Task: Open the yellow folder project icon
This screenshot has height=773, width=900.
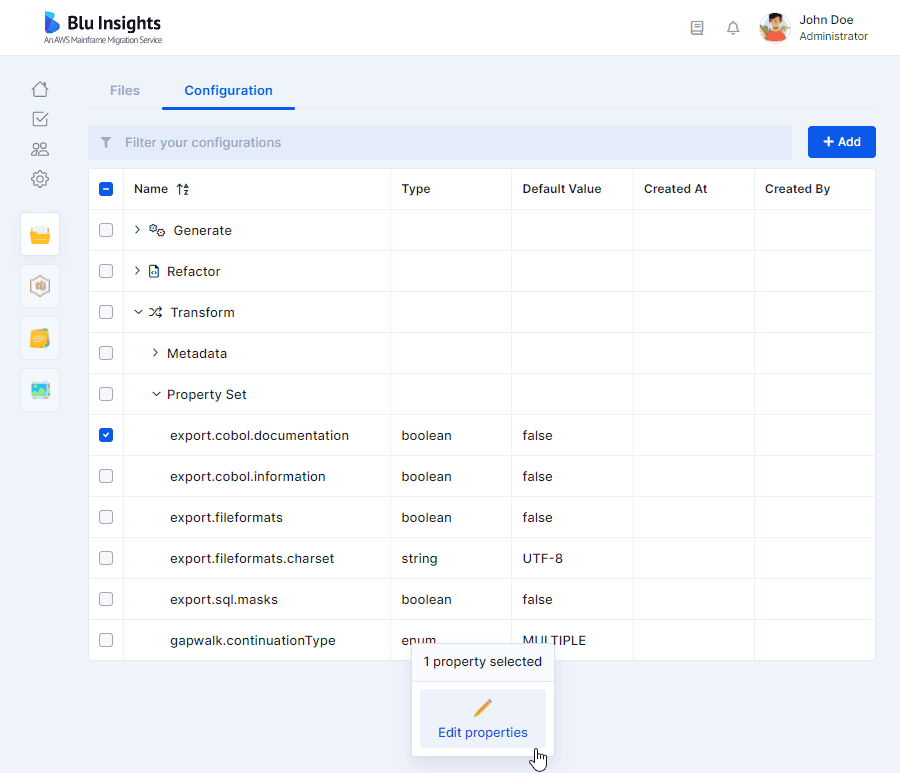Action: click(40, 234)
